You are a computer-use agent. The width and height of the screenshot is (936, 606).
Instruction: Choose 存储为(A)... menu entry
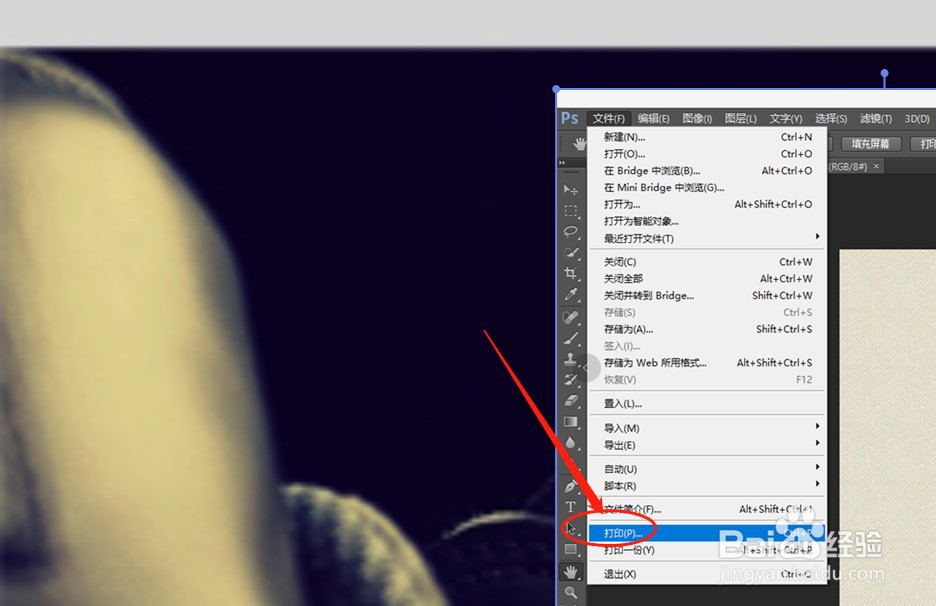coord(707,329)
